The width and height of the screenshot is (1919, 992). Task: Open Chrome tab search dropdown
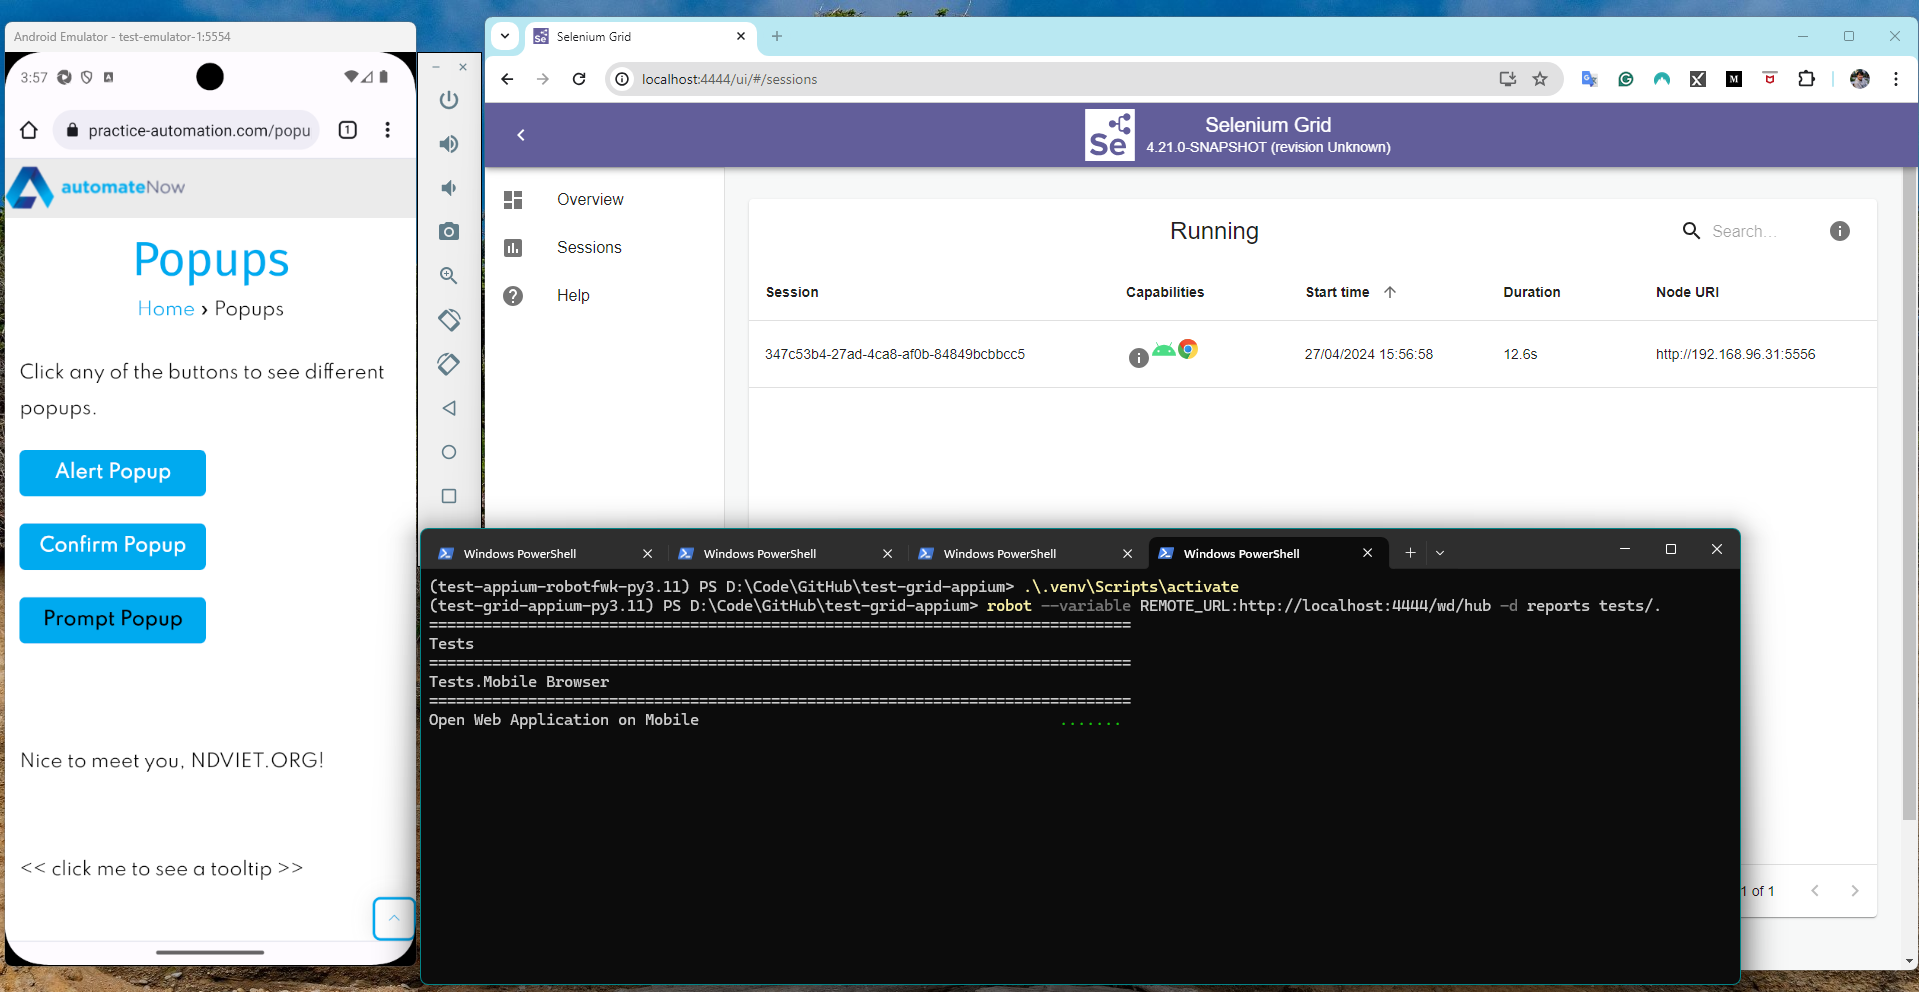[505, 36]
